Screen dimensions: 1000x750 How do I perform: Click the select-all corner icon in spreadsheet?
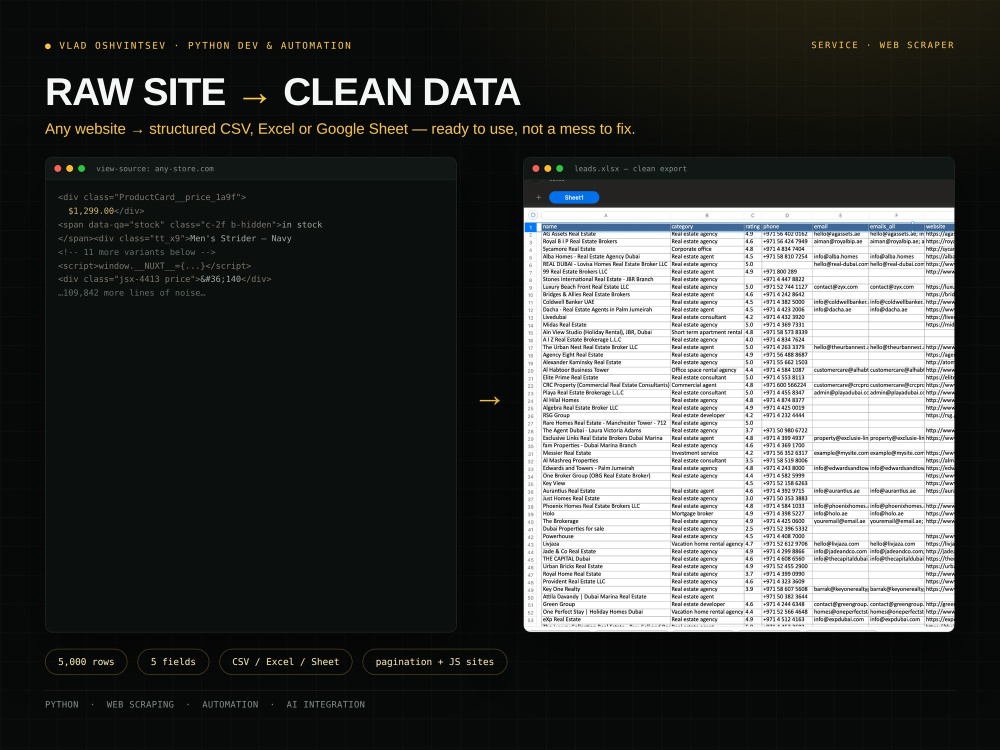pos(533,216)
